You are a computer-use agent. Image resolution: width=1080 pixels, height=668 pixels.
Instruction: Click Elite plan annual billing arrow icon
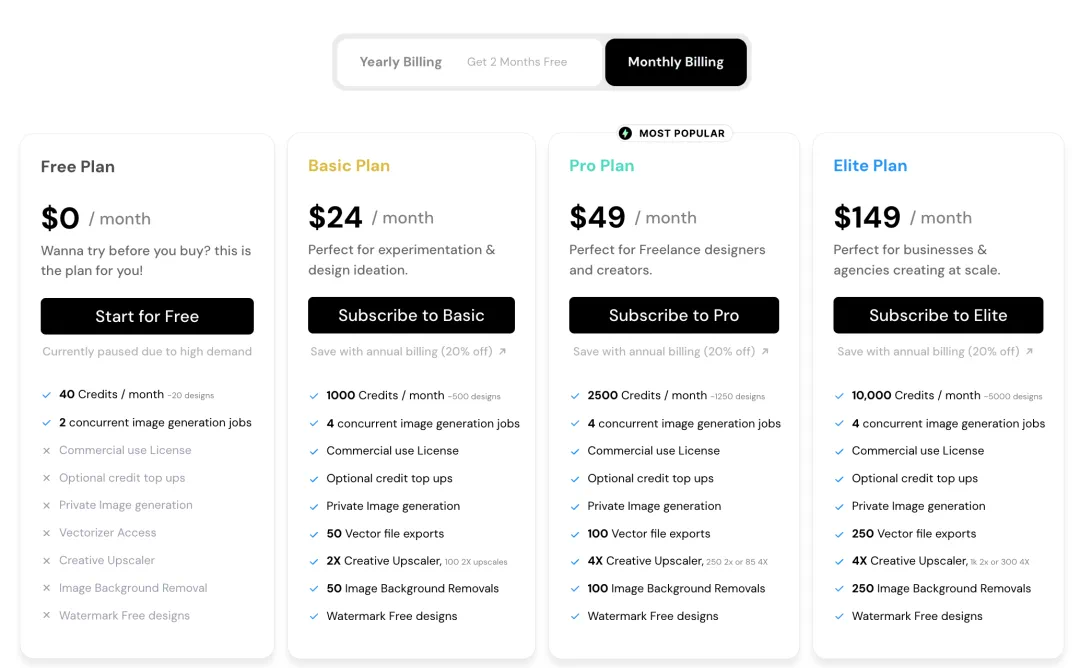coord(1029,351)
